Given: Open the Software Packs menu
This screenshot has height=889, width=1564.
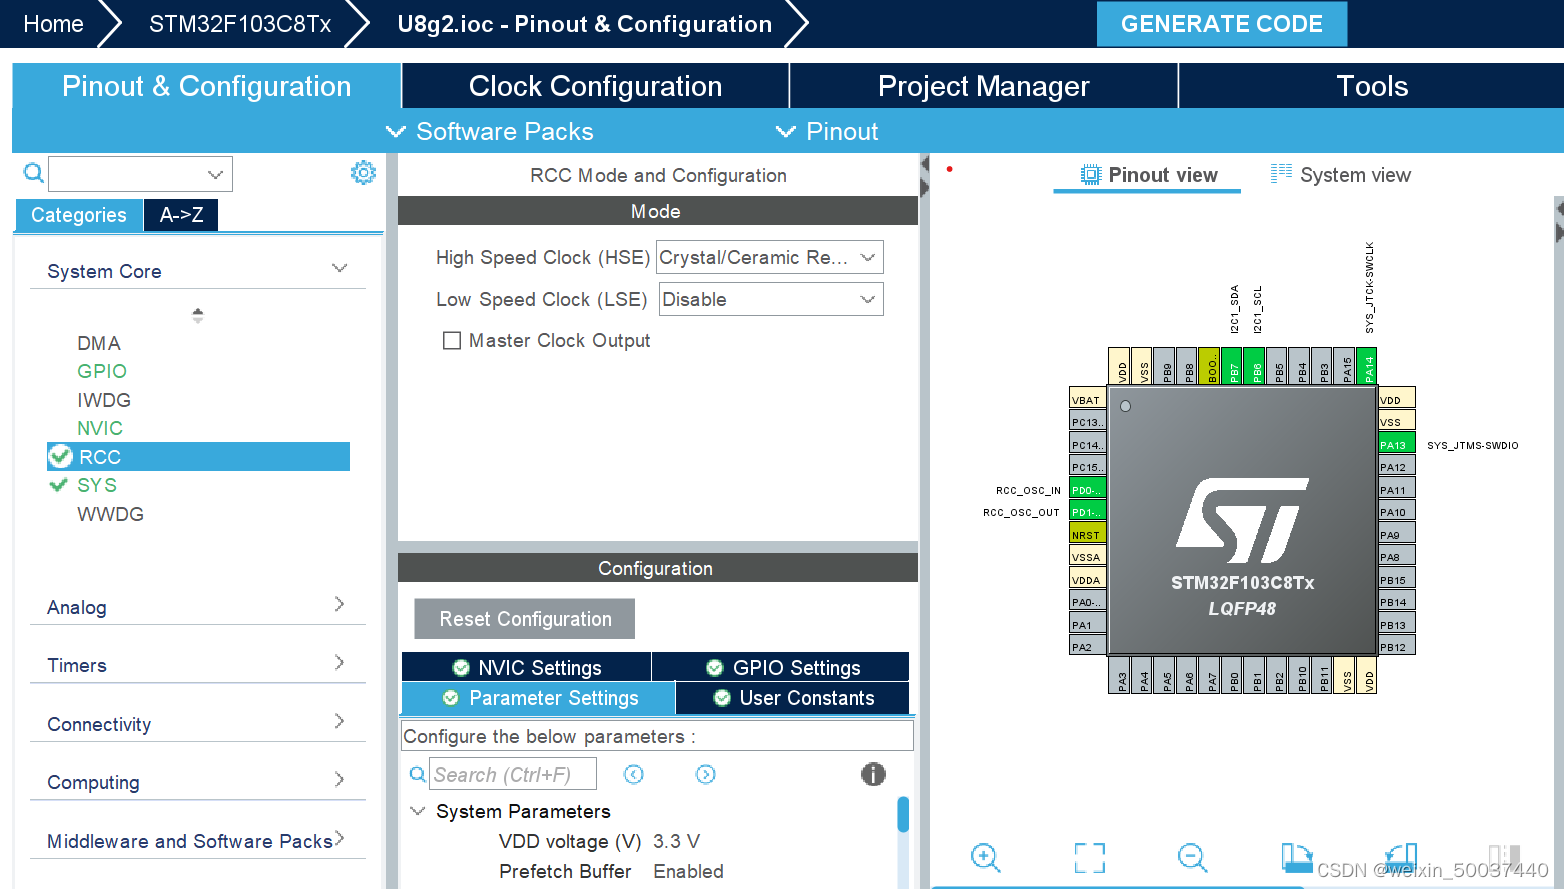Looking at the screenshot, I should click(490, 131).
